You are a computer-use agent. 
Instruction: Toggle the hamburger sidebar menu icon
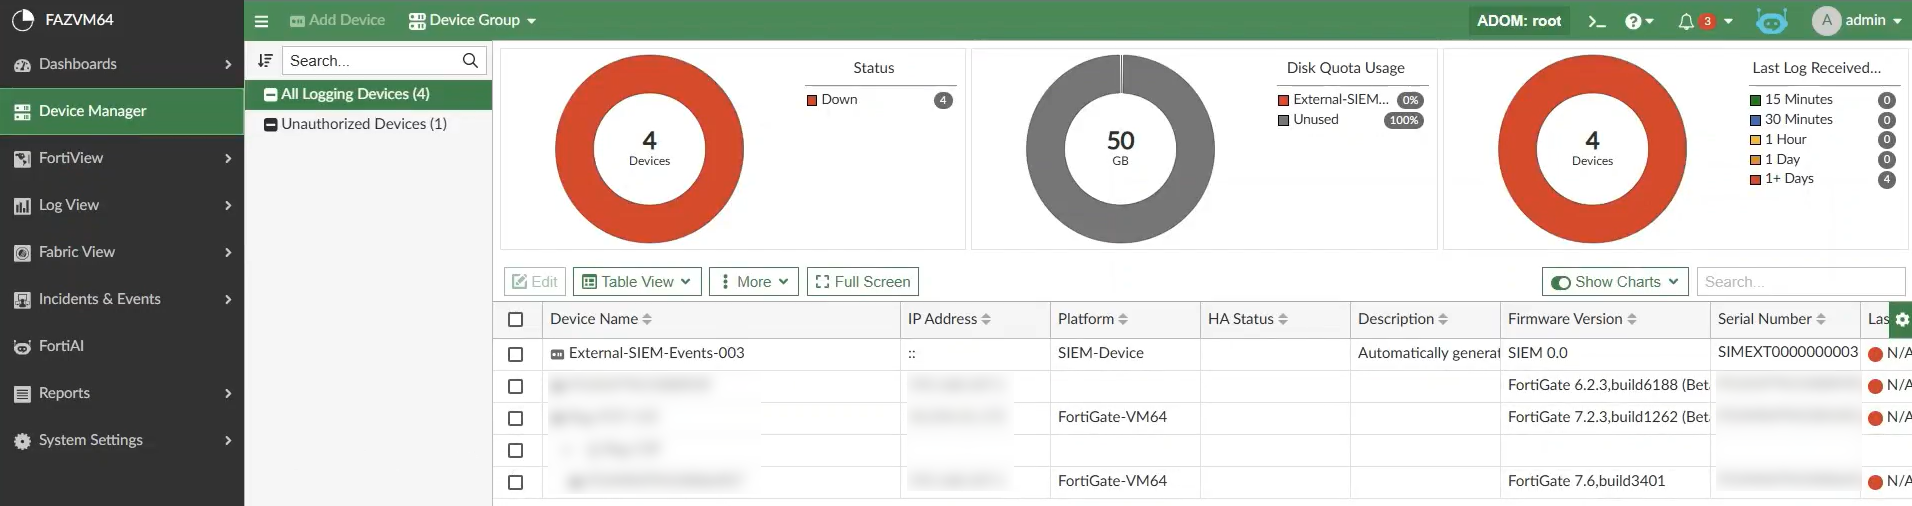pyautogui.click(x=261, y=21)
